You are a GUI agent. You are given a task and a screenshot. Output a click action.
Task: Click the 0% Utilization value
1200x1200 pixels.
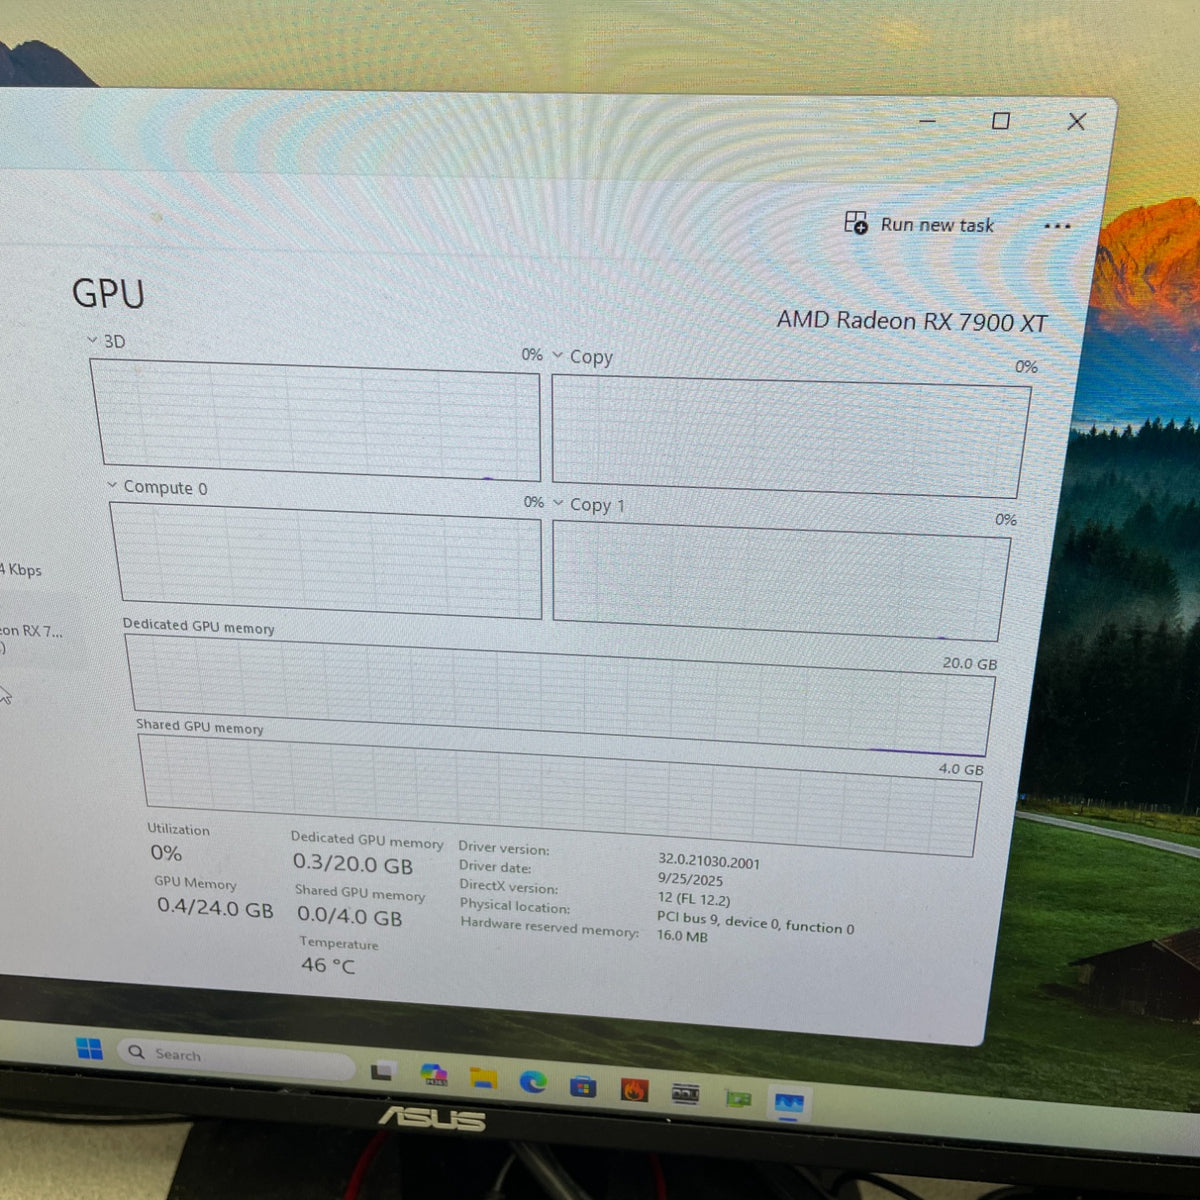[166, 853]
